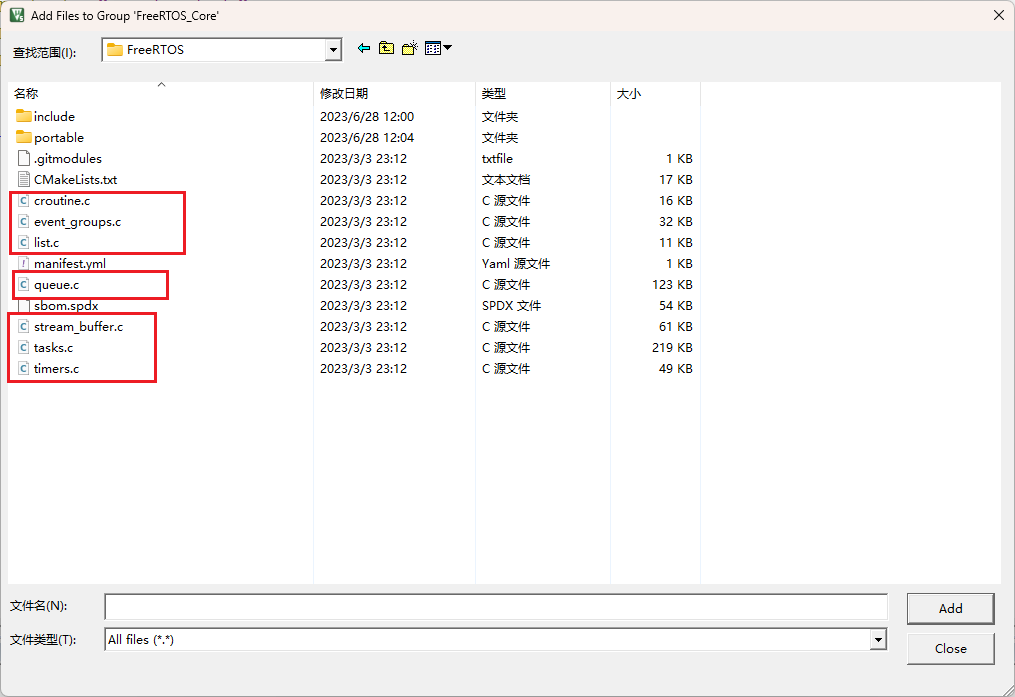
Task: Click the 32 KB size of event_groups.c
Action: (676, 221)
